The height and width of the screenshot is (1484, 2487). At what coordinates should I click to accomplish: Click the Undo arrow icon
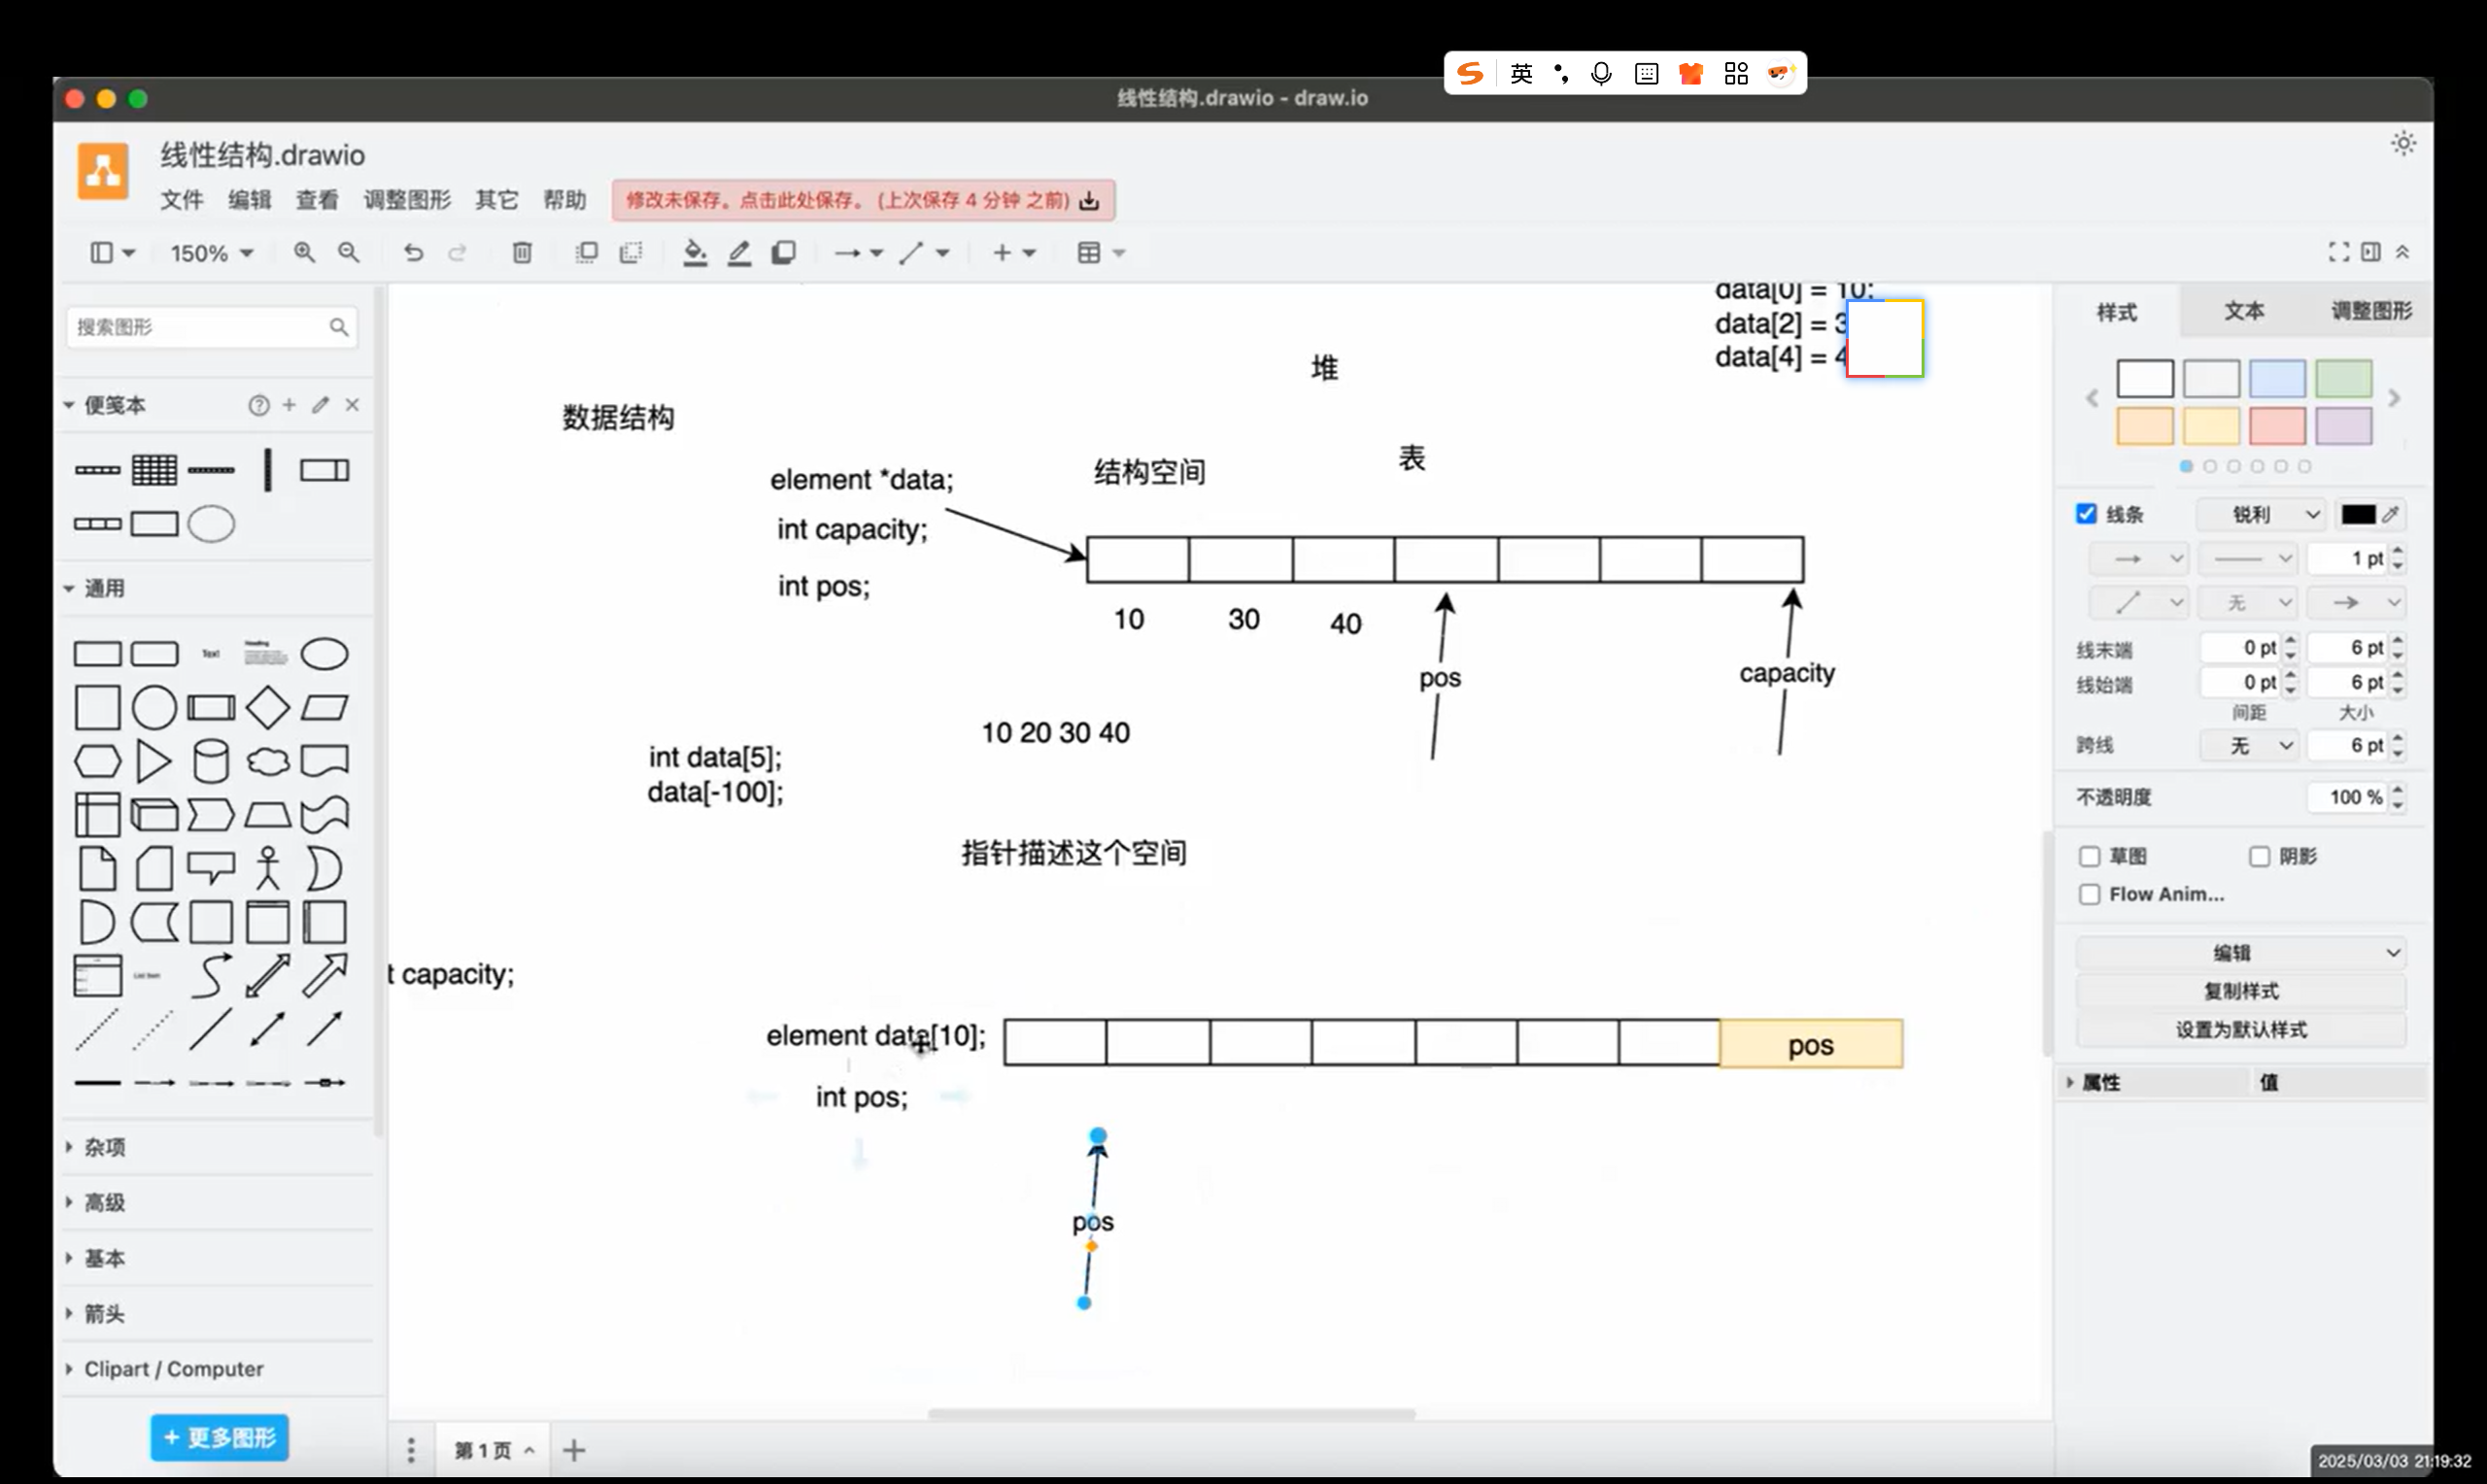point(413,252)
